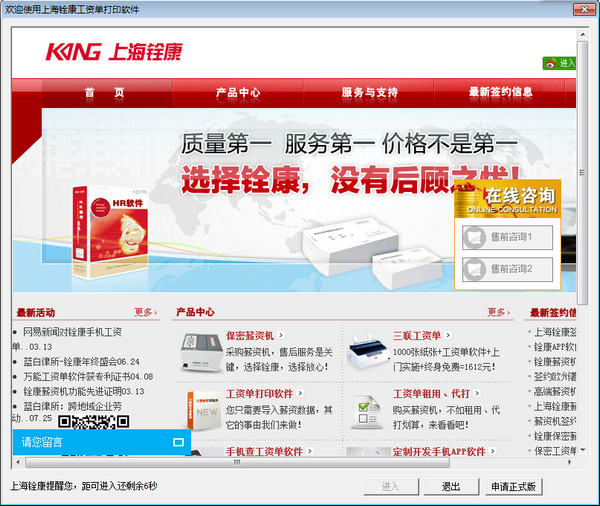The image size is (600, 506).
Task: Click the vertical scrollbar down arrow
Action: click(x=582, y=450)
